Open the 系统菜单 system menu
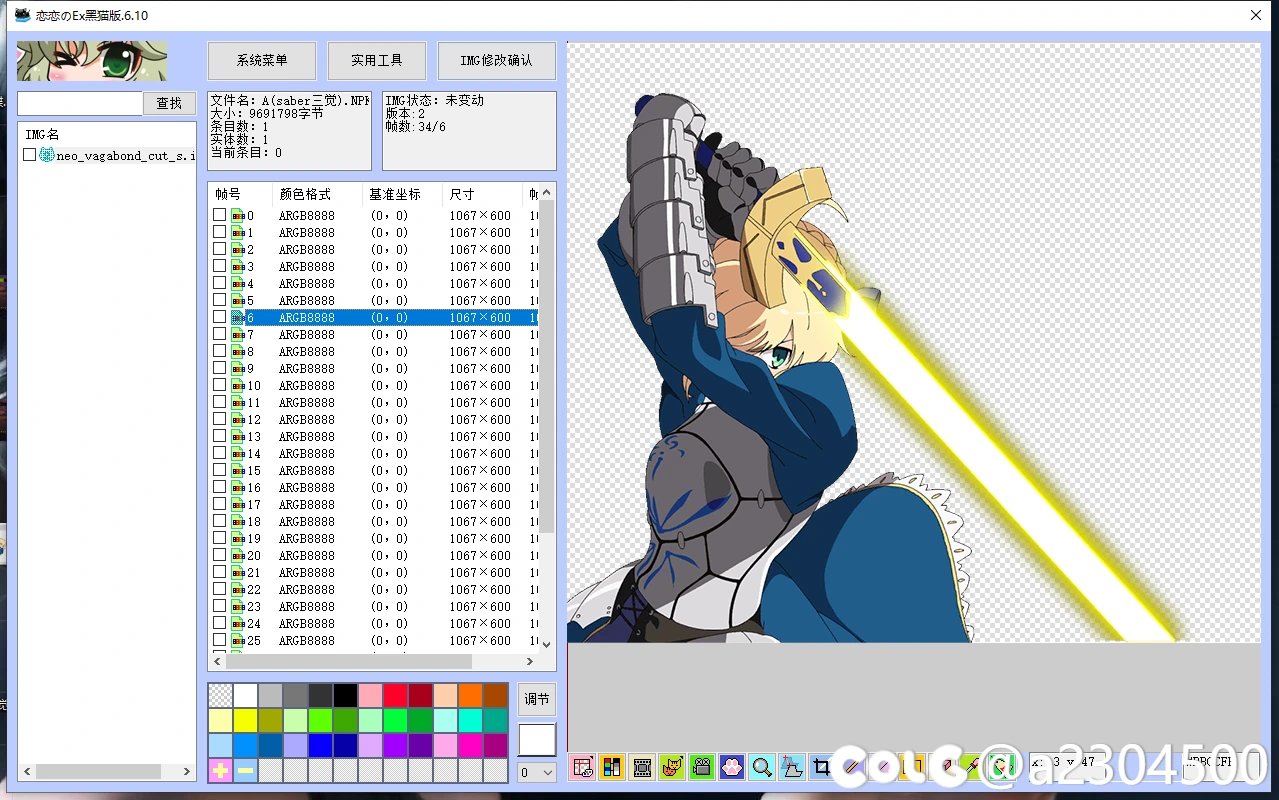The image size is (1279, 800). (262, 60)
